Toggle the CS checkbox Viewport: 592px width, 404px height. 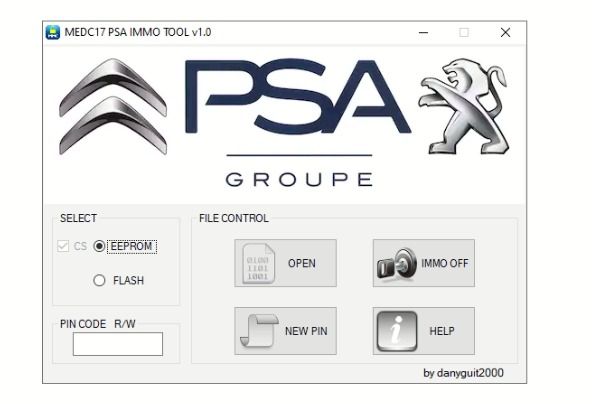pyautogui.click(x=63, y=246)
